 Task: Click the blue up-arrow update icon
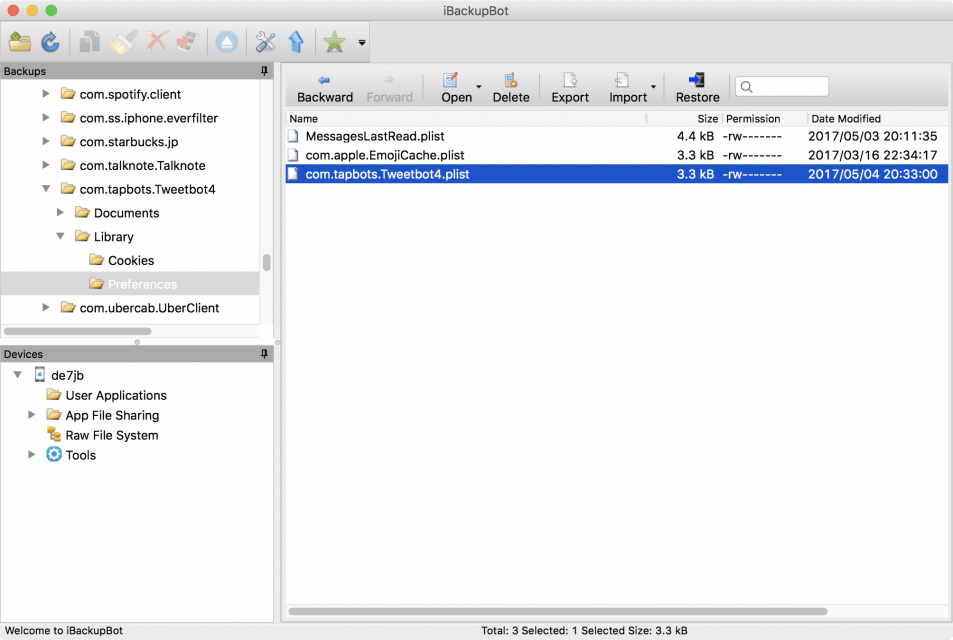[x=296, y=42]
